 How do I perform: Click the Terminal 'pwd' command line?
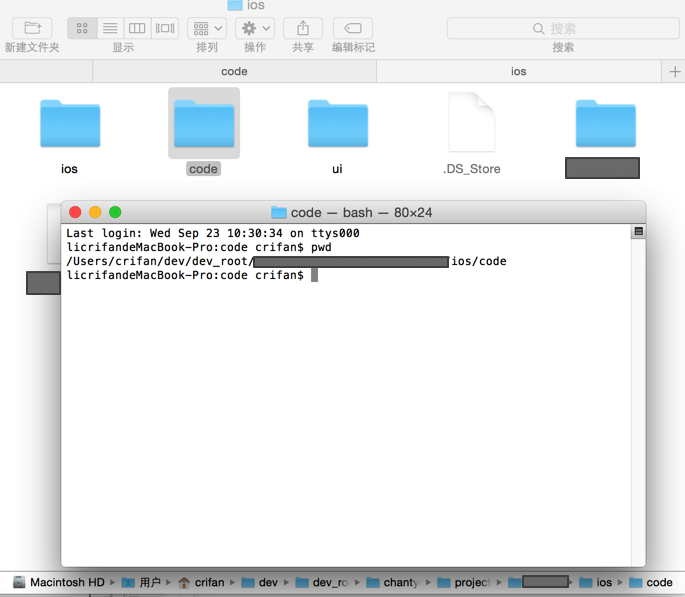coord(199,247)
